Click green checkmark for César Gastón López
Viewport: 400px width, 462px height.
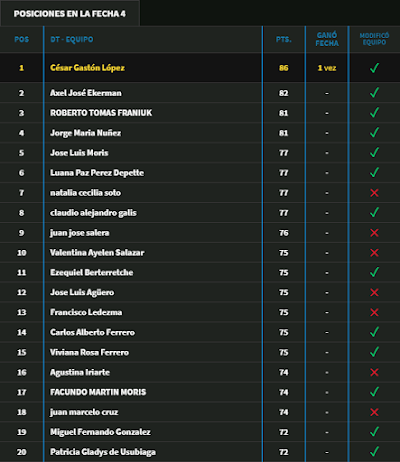(374, 68)
